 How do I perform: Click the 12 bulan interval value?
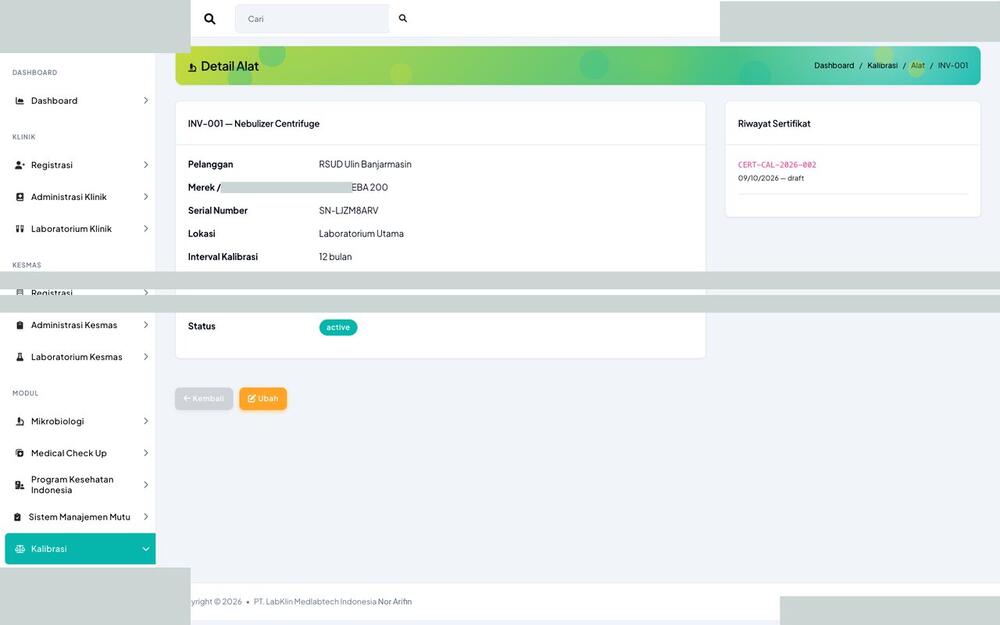(335, 257)
